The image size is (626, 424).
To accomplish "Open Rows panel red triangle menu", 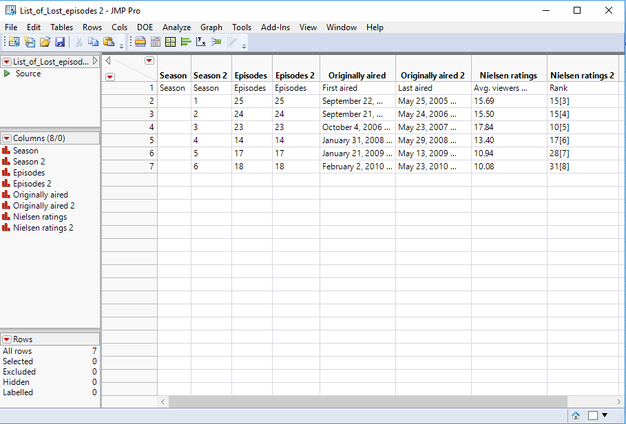I will click(x=7, y=339).
